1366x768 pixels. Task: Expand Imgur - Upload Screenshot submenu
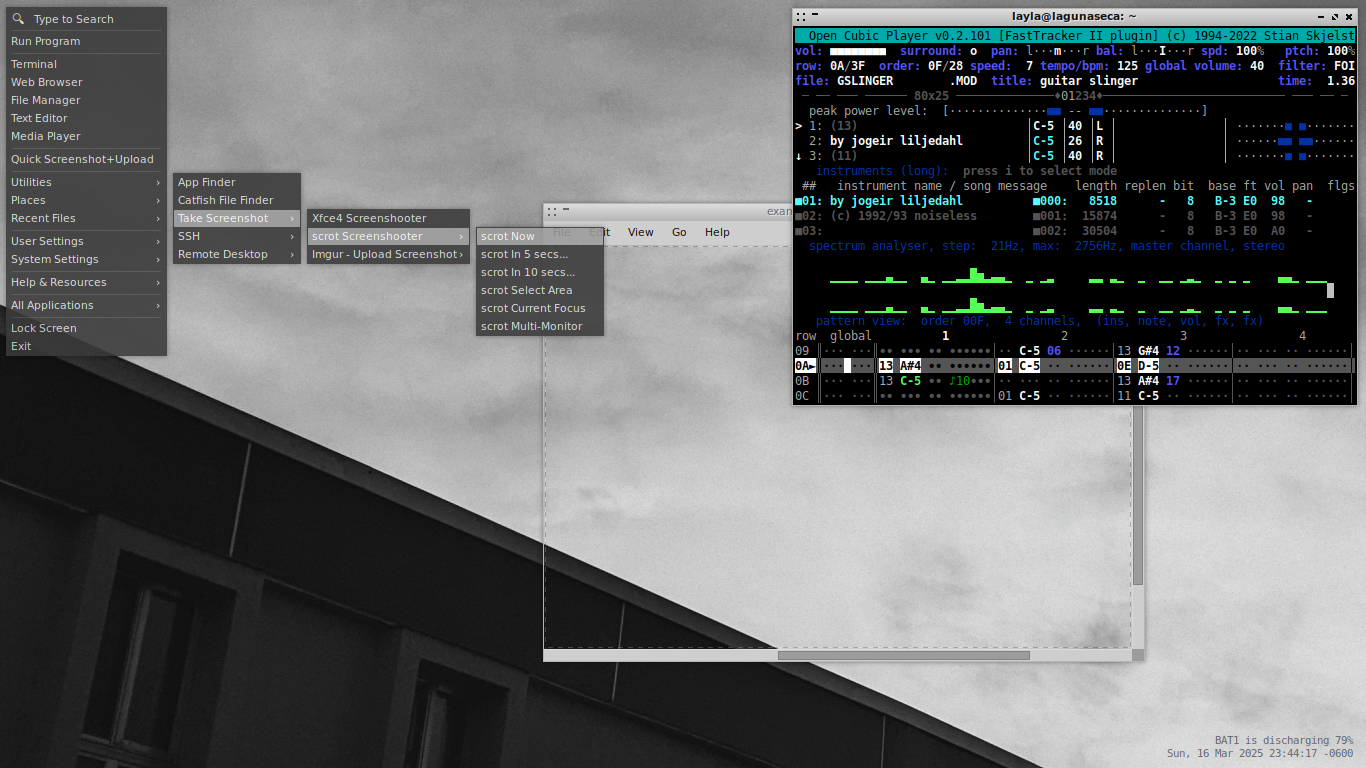click(388, 254)
